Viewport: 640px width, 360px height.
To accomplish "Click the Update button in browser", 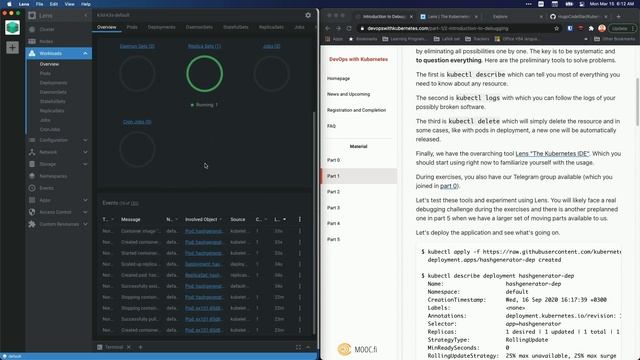I will pyautogui.click(x=622, y=28).
